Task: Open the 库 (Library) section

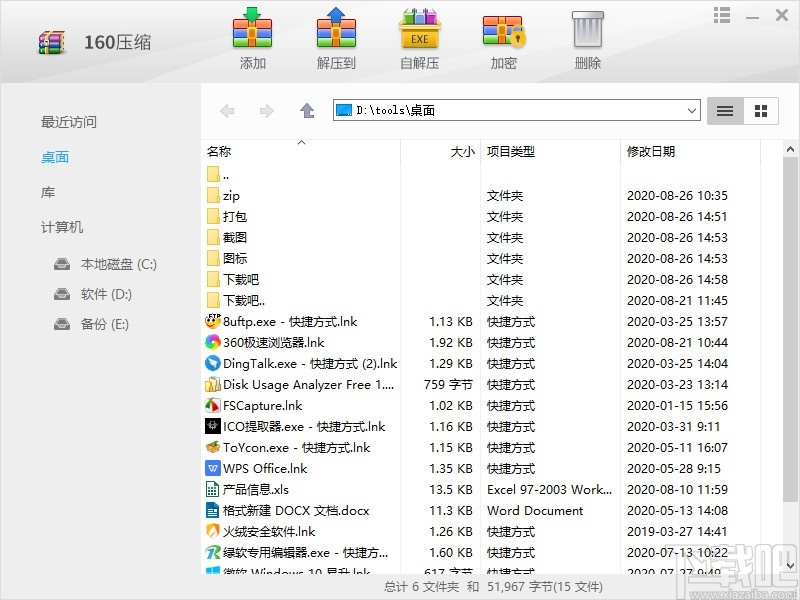Action: point(47,192)
